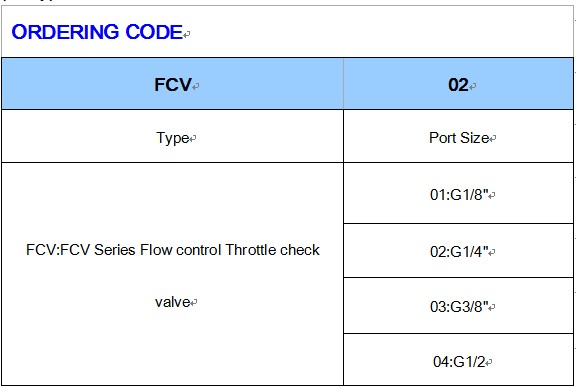The image size is (576, 388).
Task: Select the 03:G3/8" port size cell
Action: click(458, 306)
